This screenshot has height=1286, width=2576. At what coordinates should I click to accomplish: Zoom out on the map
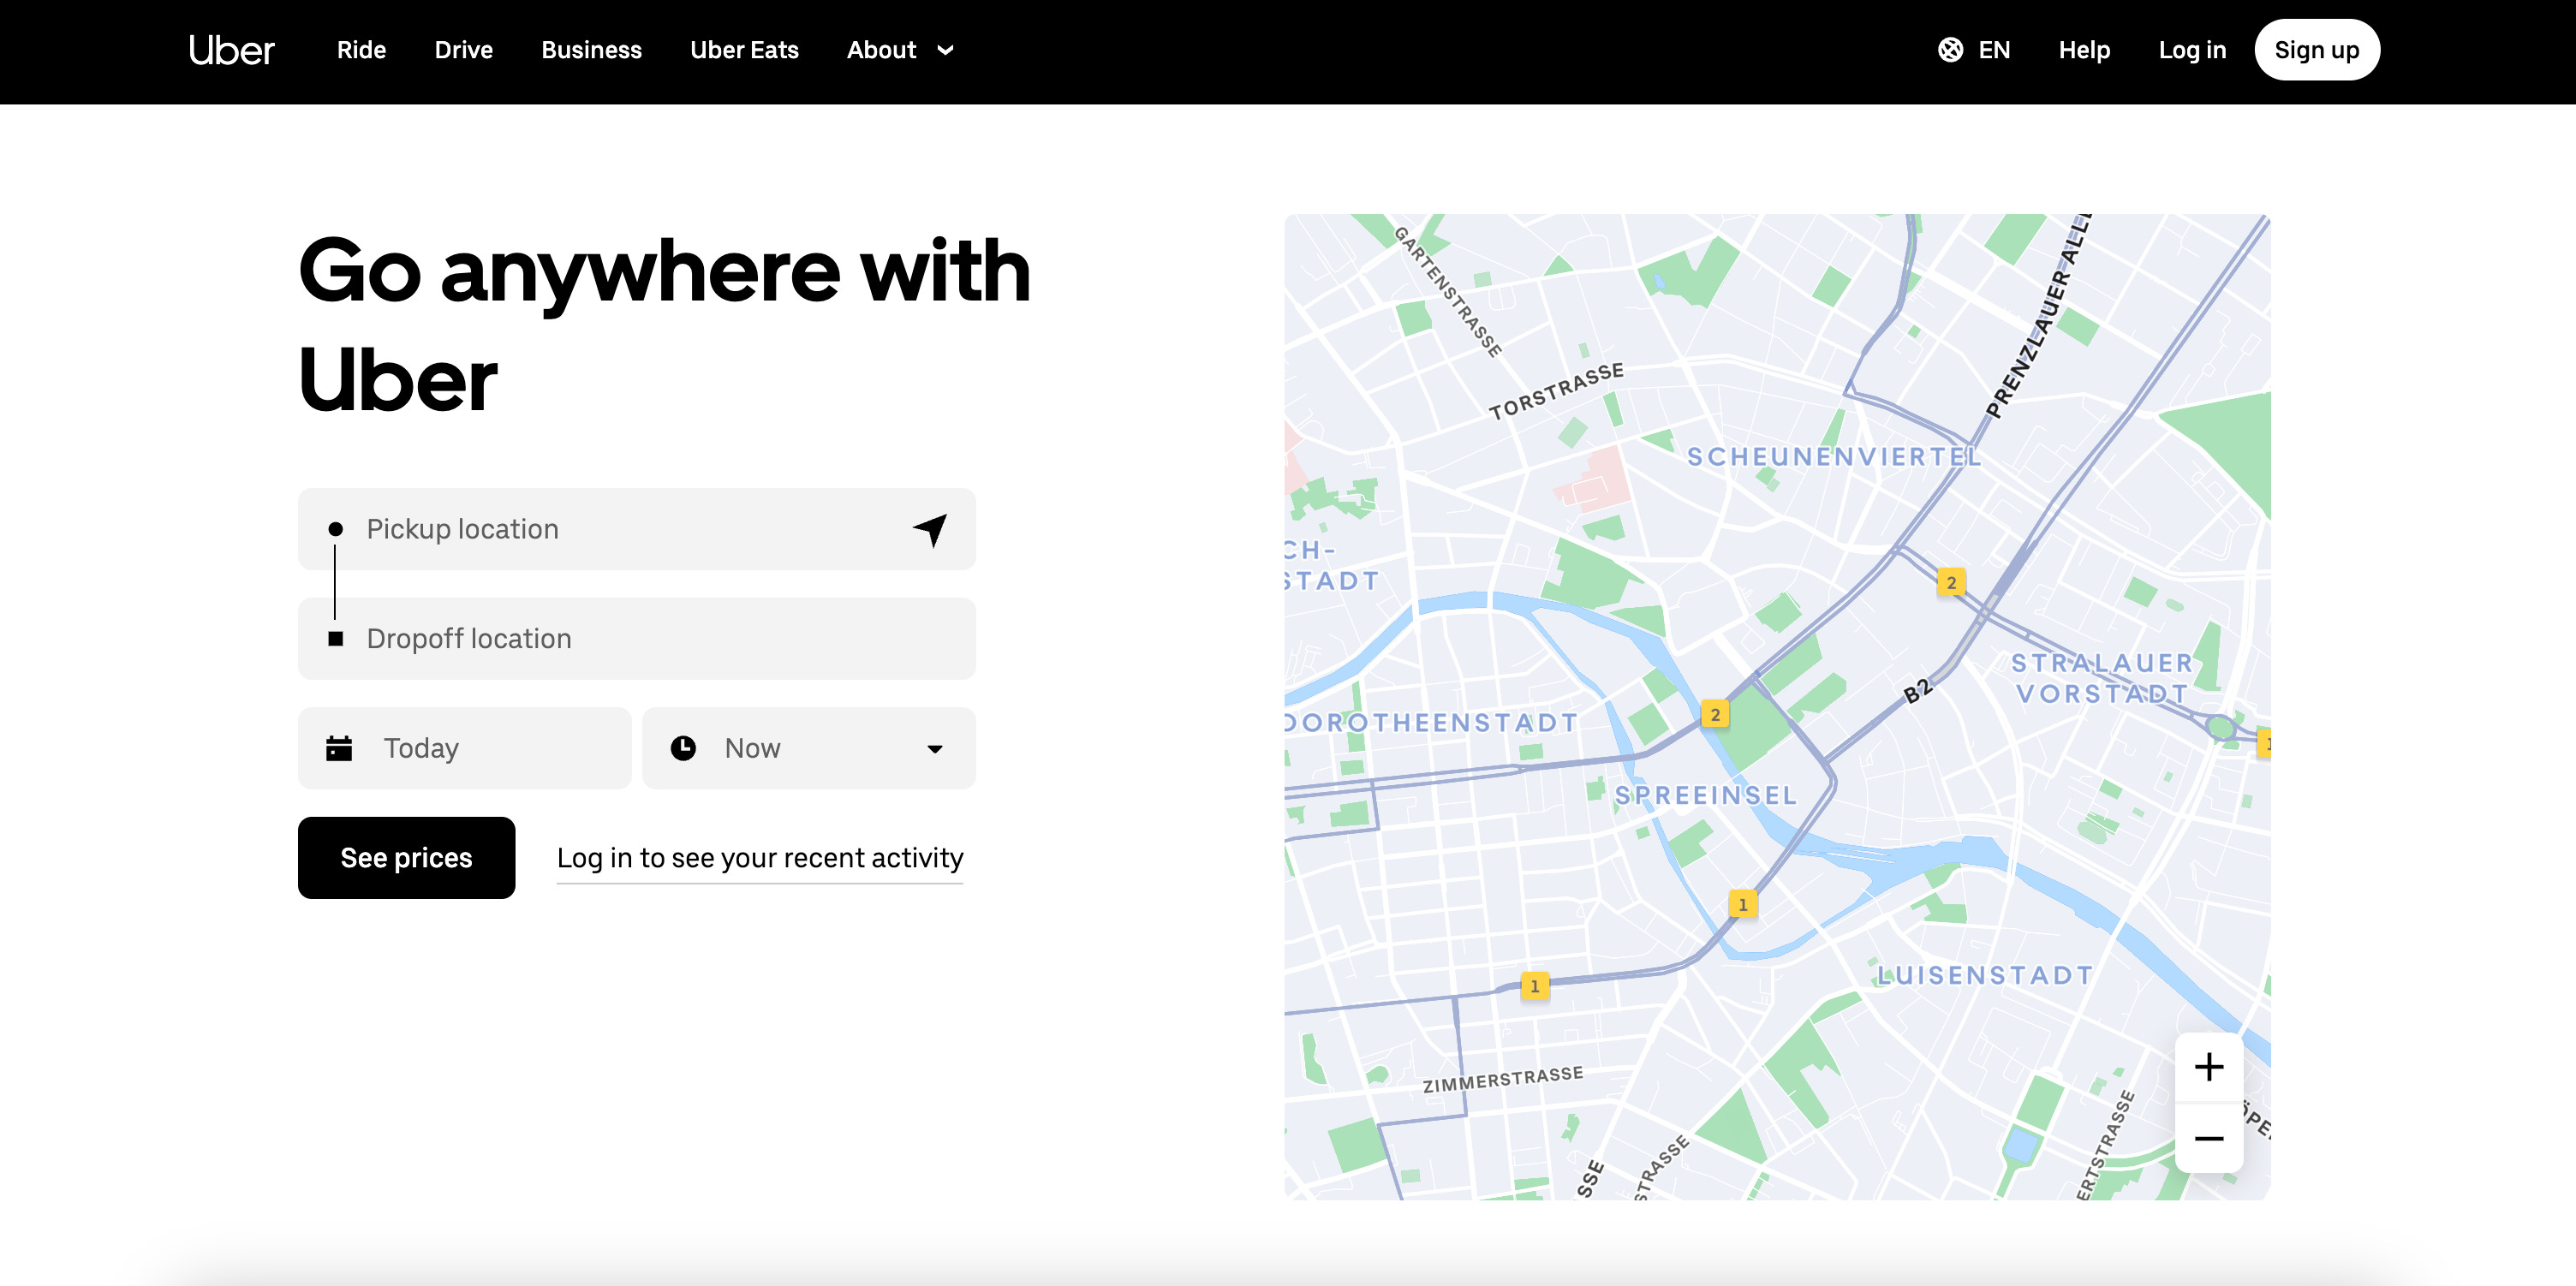pos(2208,1138)
